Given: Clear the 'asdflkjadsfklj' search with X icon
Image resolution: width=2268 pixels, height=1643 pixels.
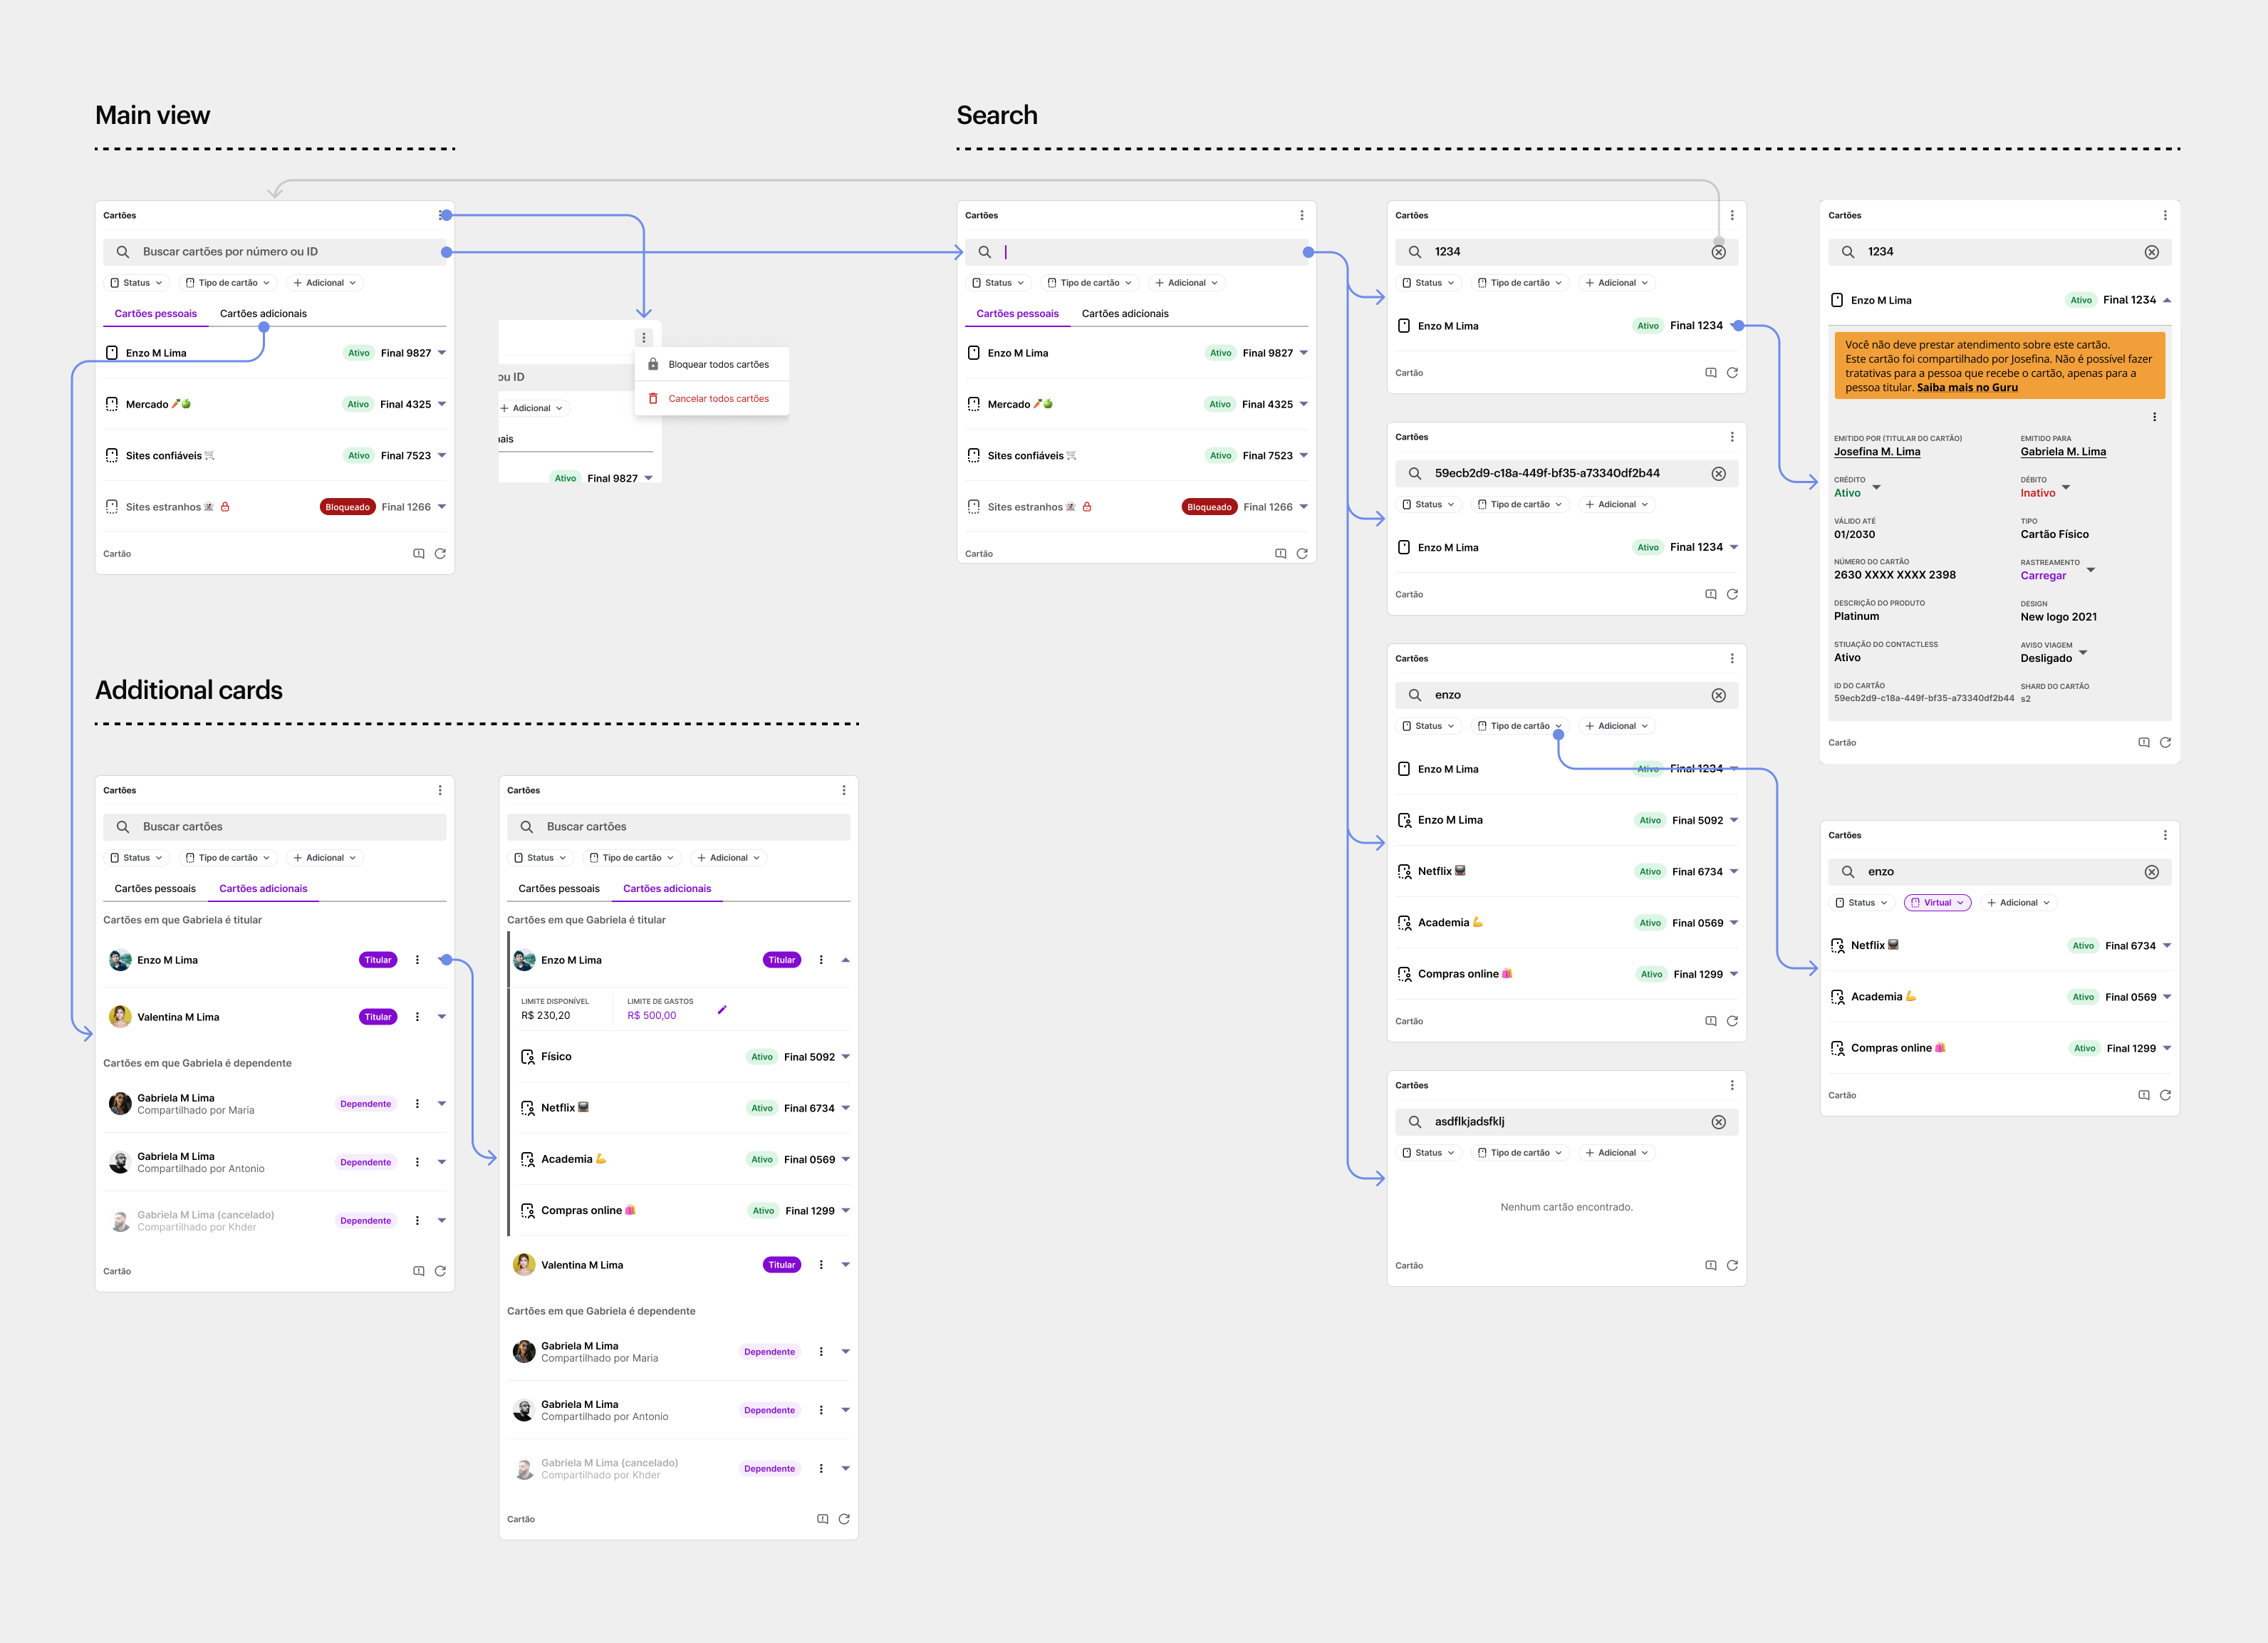Looking at the screenshot, I should pos(1718,1122).
